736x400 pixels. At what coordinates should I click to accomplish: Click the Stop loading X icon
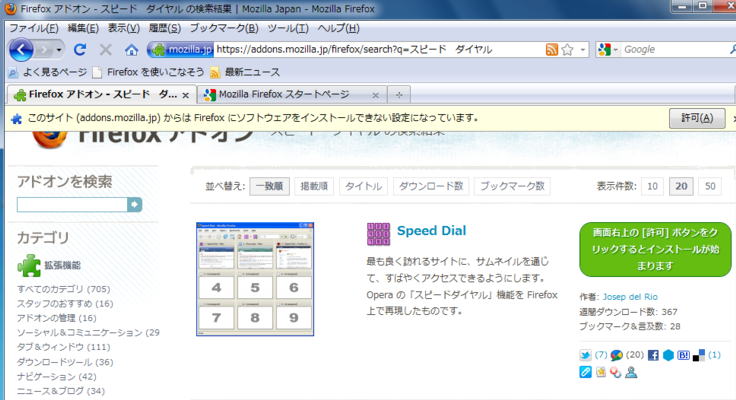(106, 49)
